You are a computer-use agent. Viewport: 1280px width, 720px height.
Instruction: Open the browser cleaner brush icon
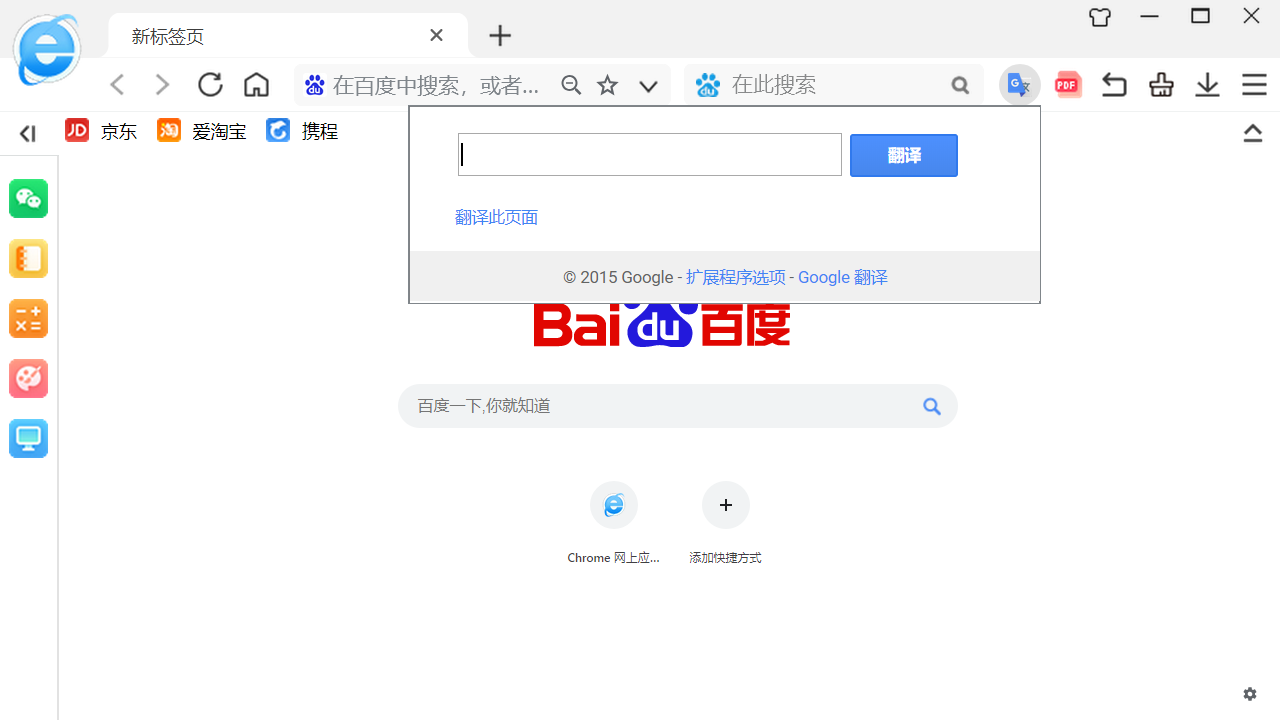pyautogui.click(x=1160, y=85)
